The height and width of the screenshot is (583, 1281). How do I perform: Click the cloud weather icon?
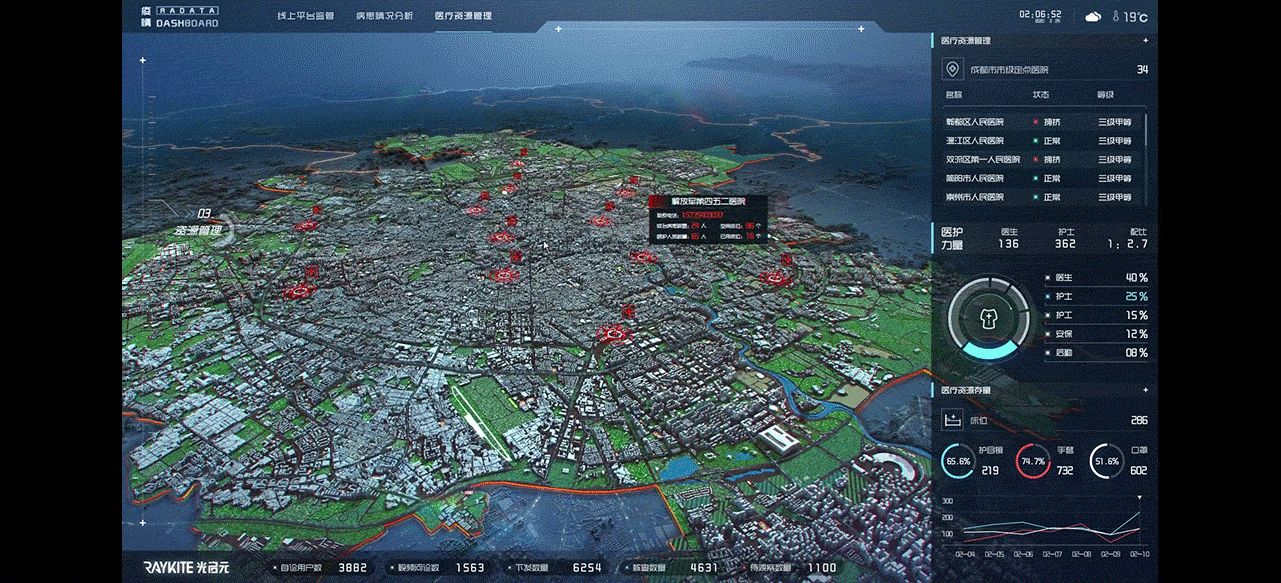click(1094, 16)
